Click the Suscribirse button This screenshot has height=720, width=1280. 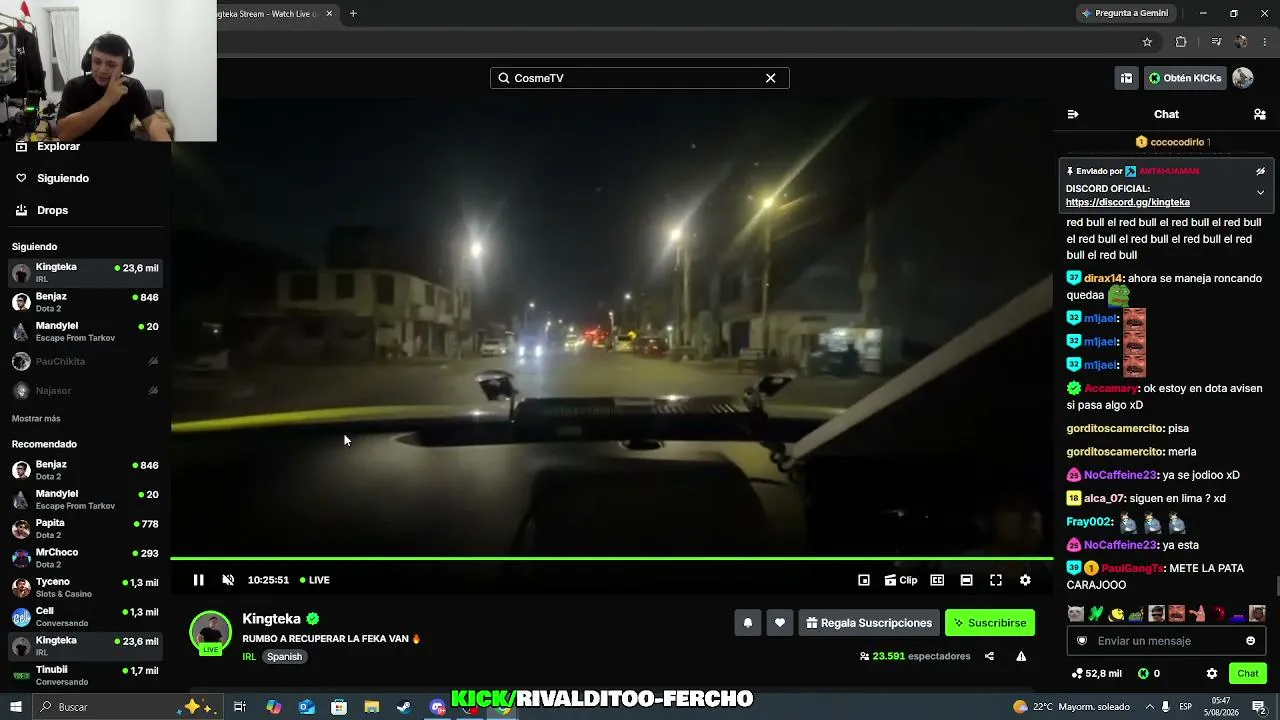pos(990,623)
